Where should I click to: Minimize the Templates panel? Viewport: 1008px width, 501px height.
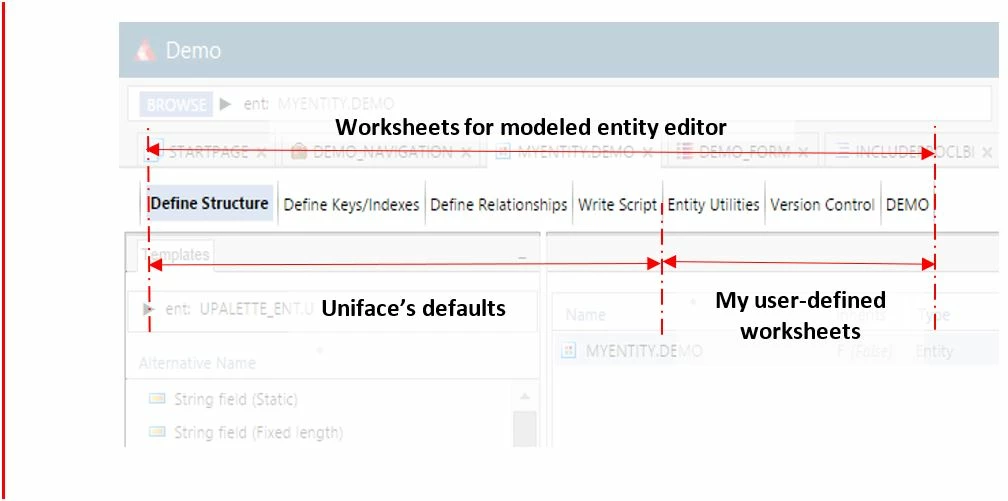522,258
